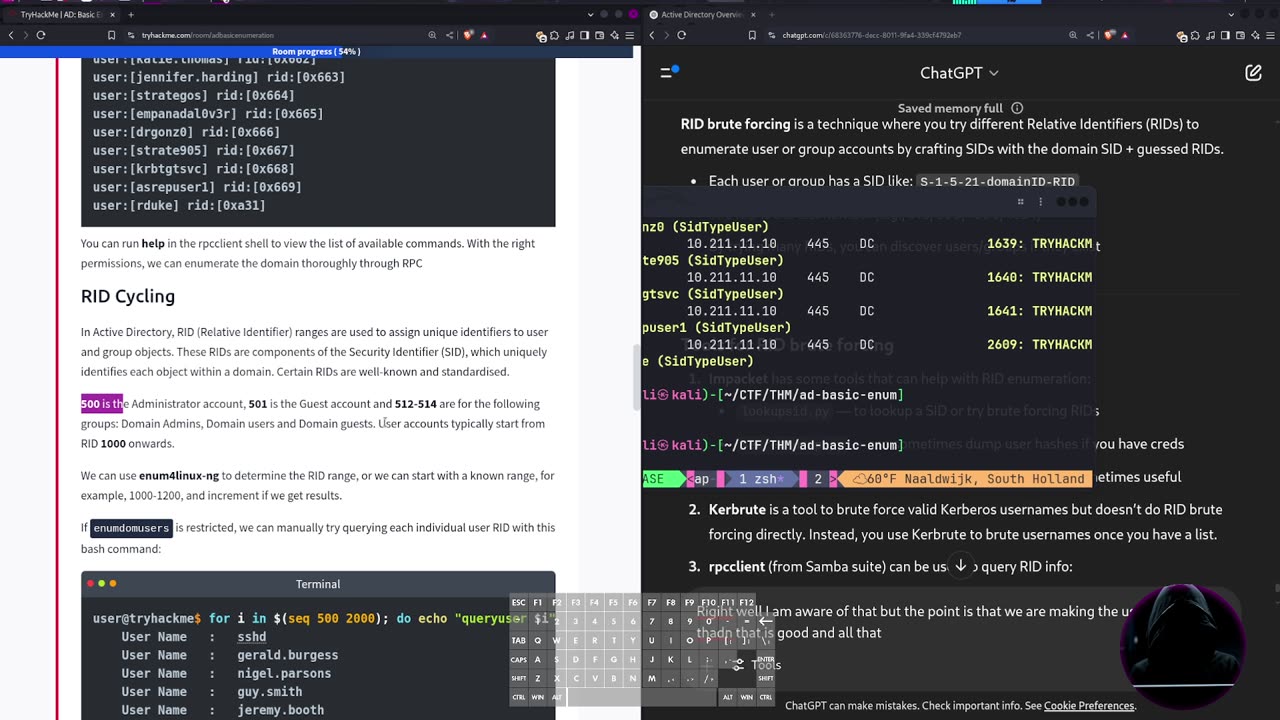This screenshot has height=720, width=1280.
Task: Click gerald.burgess in terminal output
Action: [x=288, y=655]
